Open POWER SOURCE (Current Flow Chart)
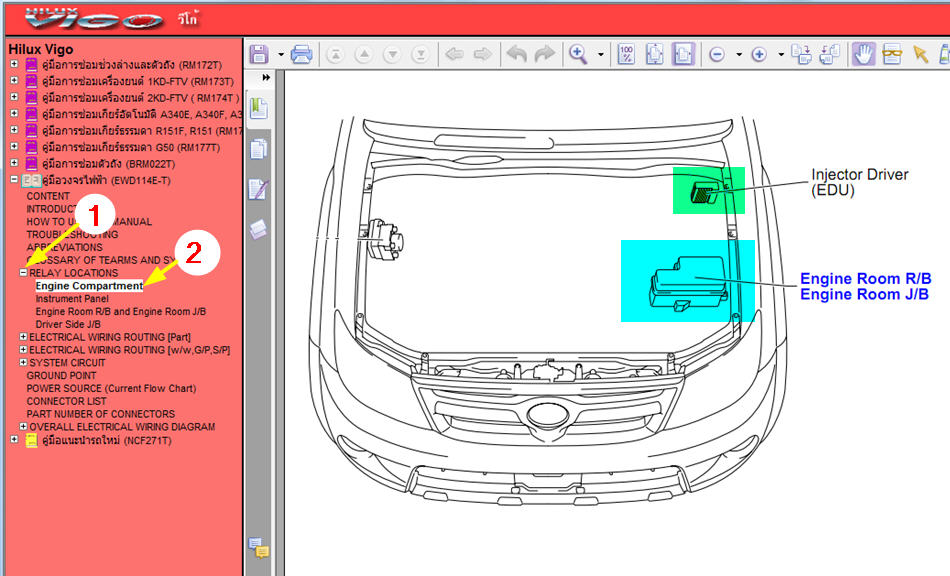Viewport: 950px width, 576px height. (x=111, y=388)
